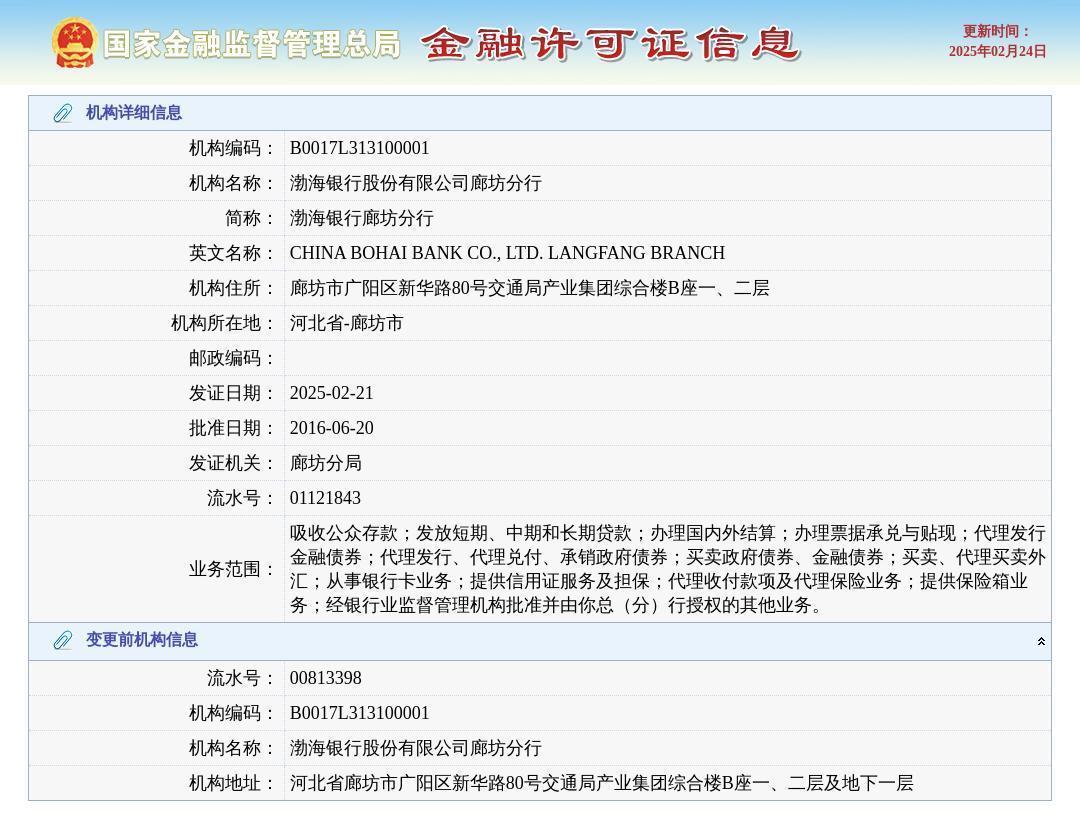1080x813 pixels.
Task: Click the 简称 value 渤海银行廊坊分行
Action: pyautogui.click(x=362, y=218)
